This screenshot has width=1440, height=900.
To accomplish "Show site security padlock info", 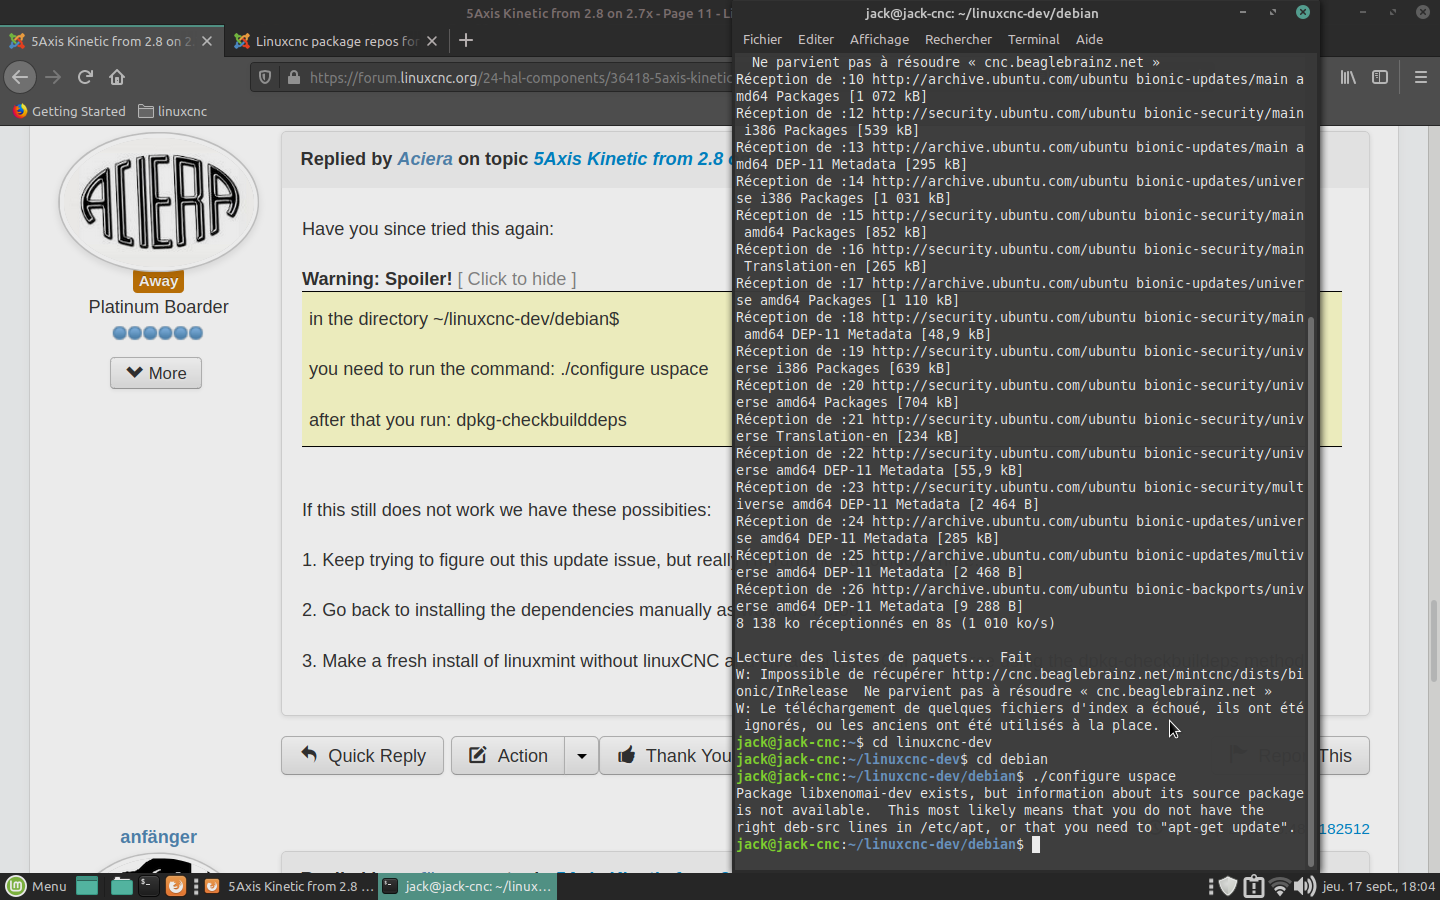I will (294, 77).
